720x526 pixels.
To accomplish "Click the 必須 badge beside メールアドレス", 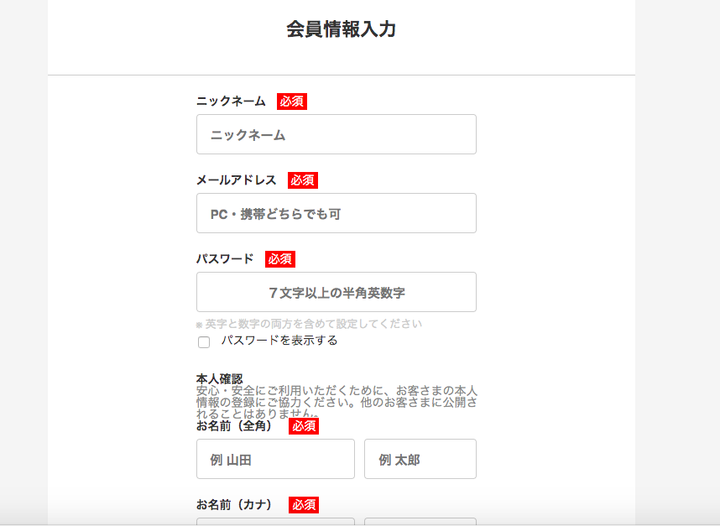I will [x=302, y=180].
